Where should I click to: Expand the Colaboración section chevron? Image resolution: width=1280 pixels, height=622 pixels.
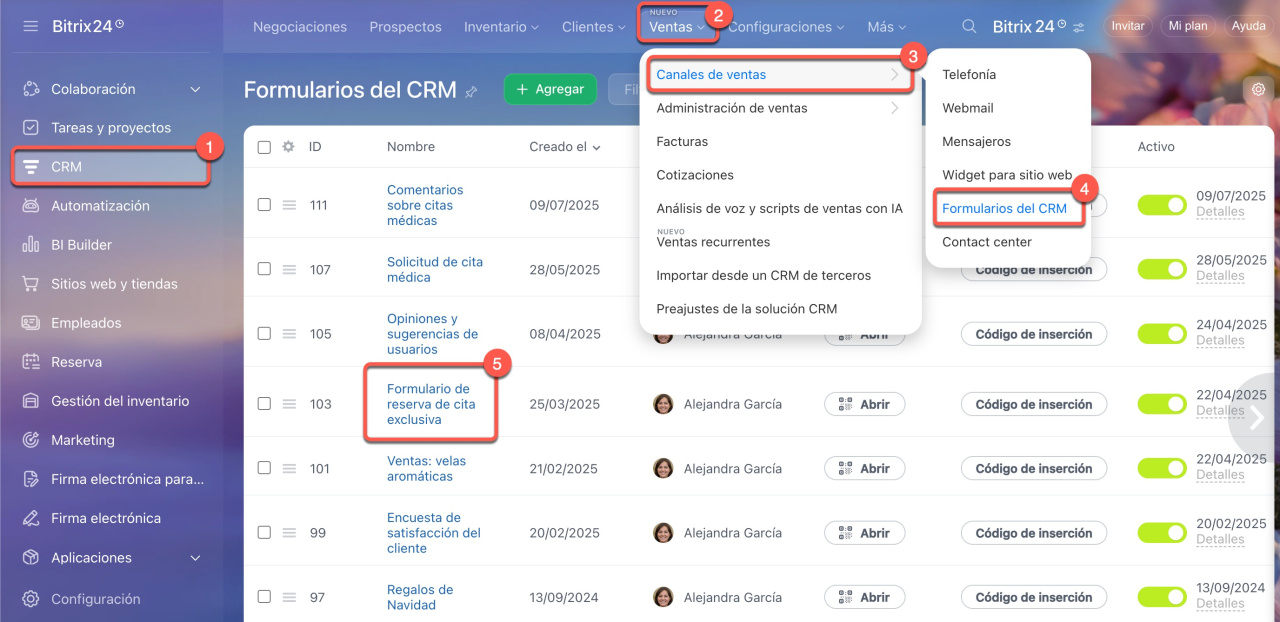195,90
